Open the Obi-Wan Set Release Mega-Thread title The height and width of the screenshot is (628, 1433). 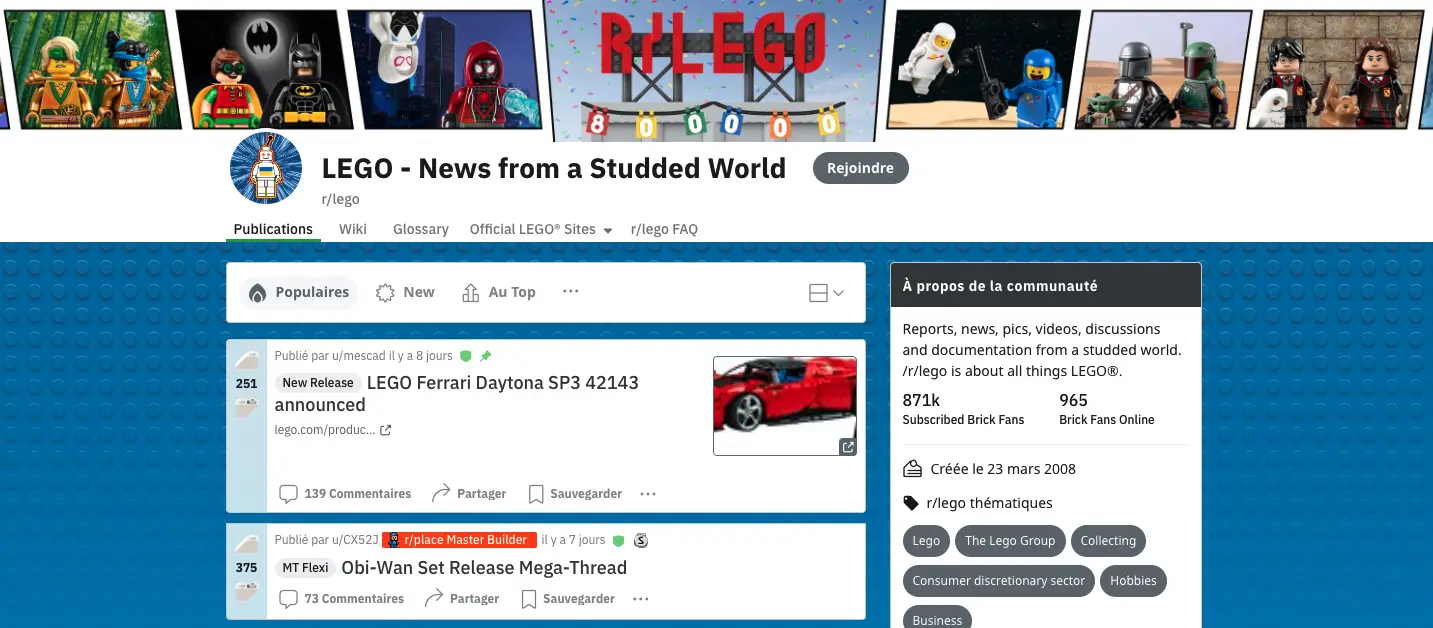coord(484,568)
